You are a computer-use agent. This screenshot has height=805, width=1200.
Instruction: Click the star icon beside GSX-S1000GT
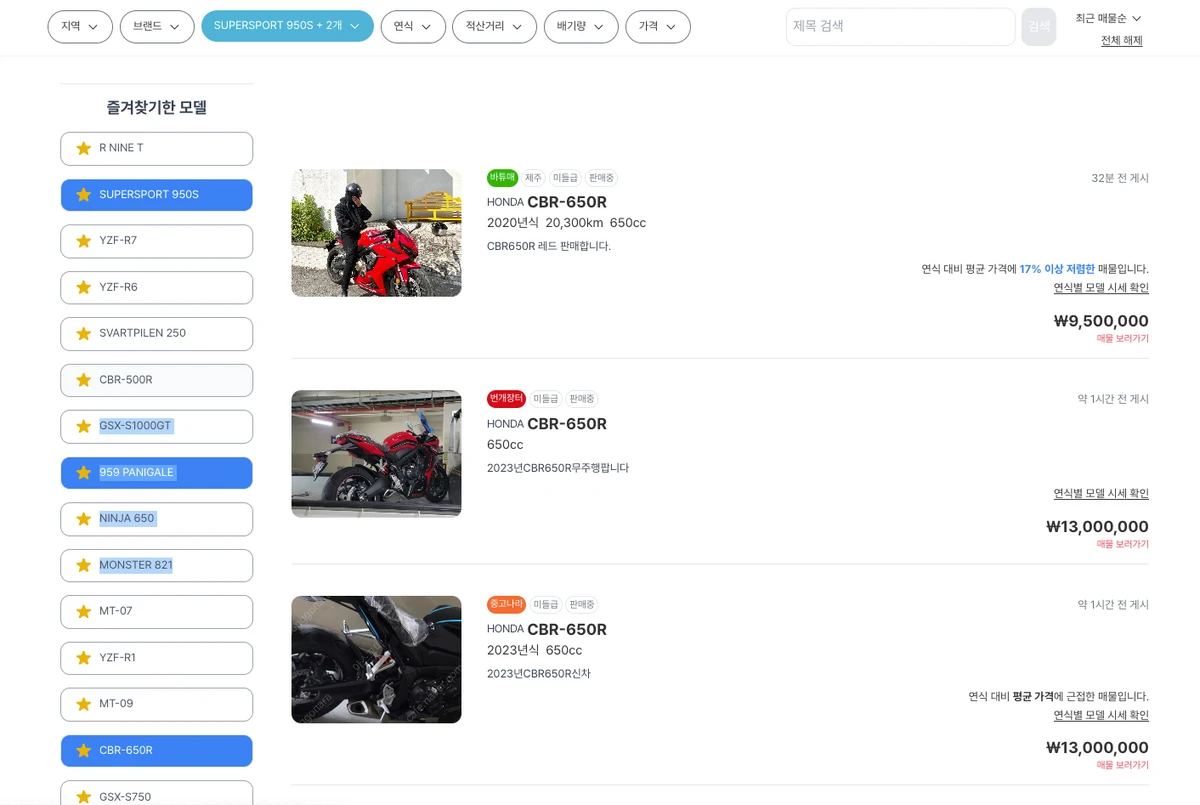coord(84,427)
